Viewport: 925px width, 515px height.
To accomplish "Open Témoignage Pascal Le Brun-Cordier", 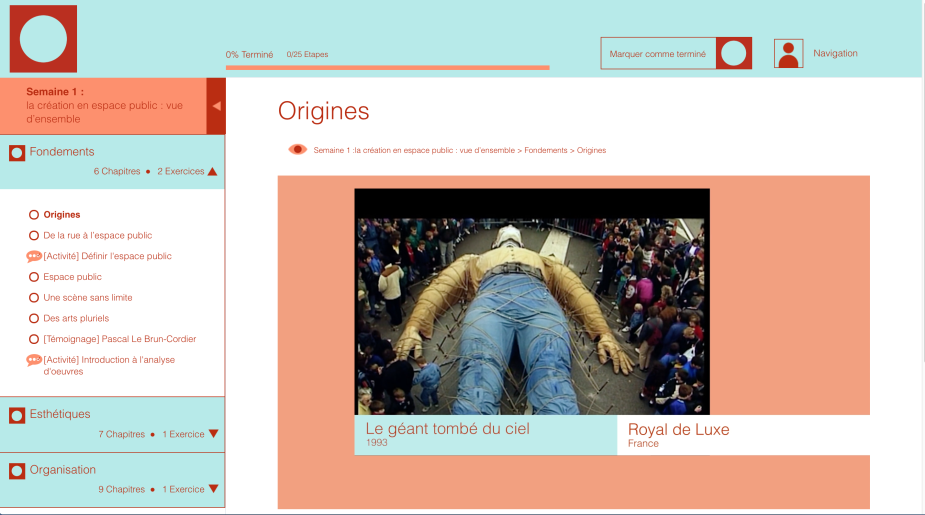I will [119, 339].
